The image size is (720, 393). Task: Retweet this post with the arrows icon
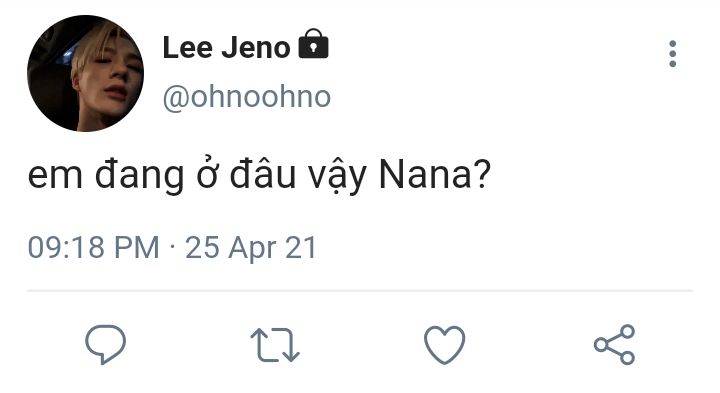275,345
